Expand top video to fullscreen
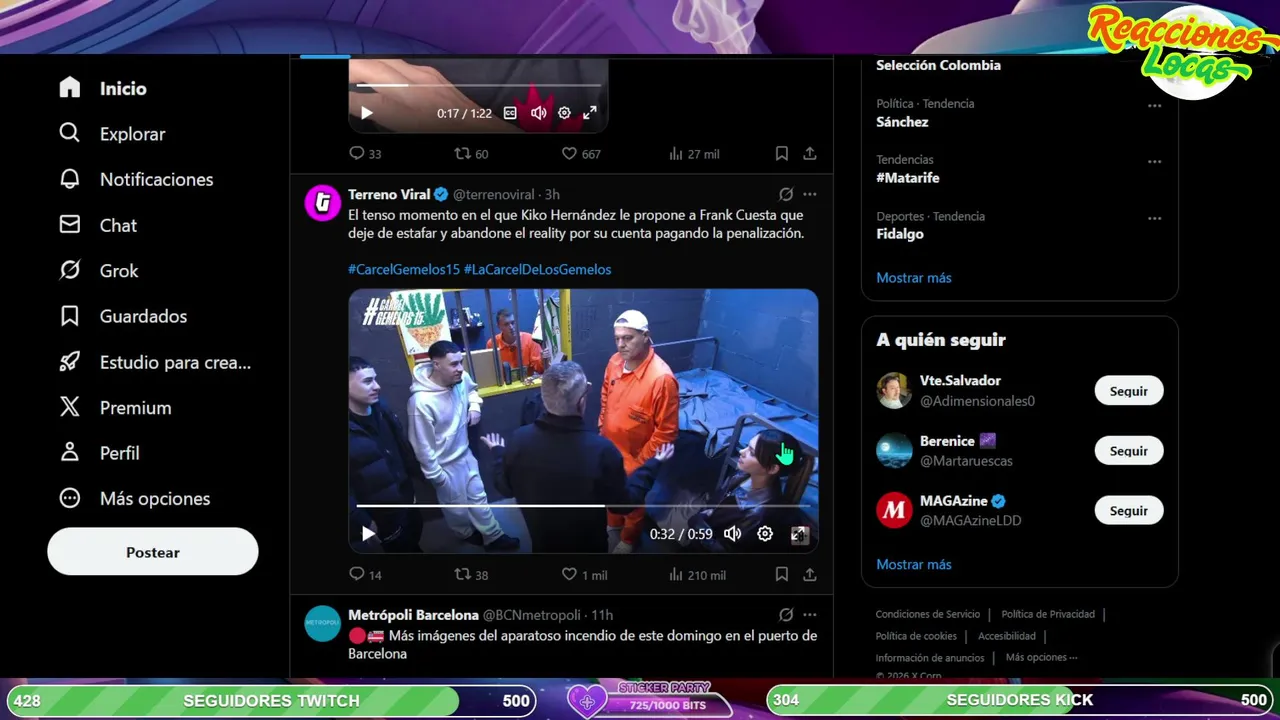 coord(590,113)
